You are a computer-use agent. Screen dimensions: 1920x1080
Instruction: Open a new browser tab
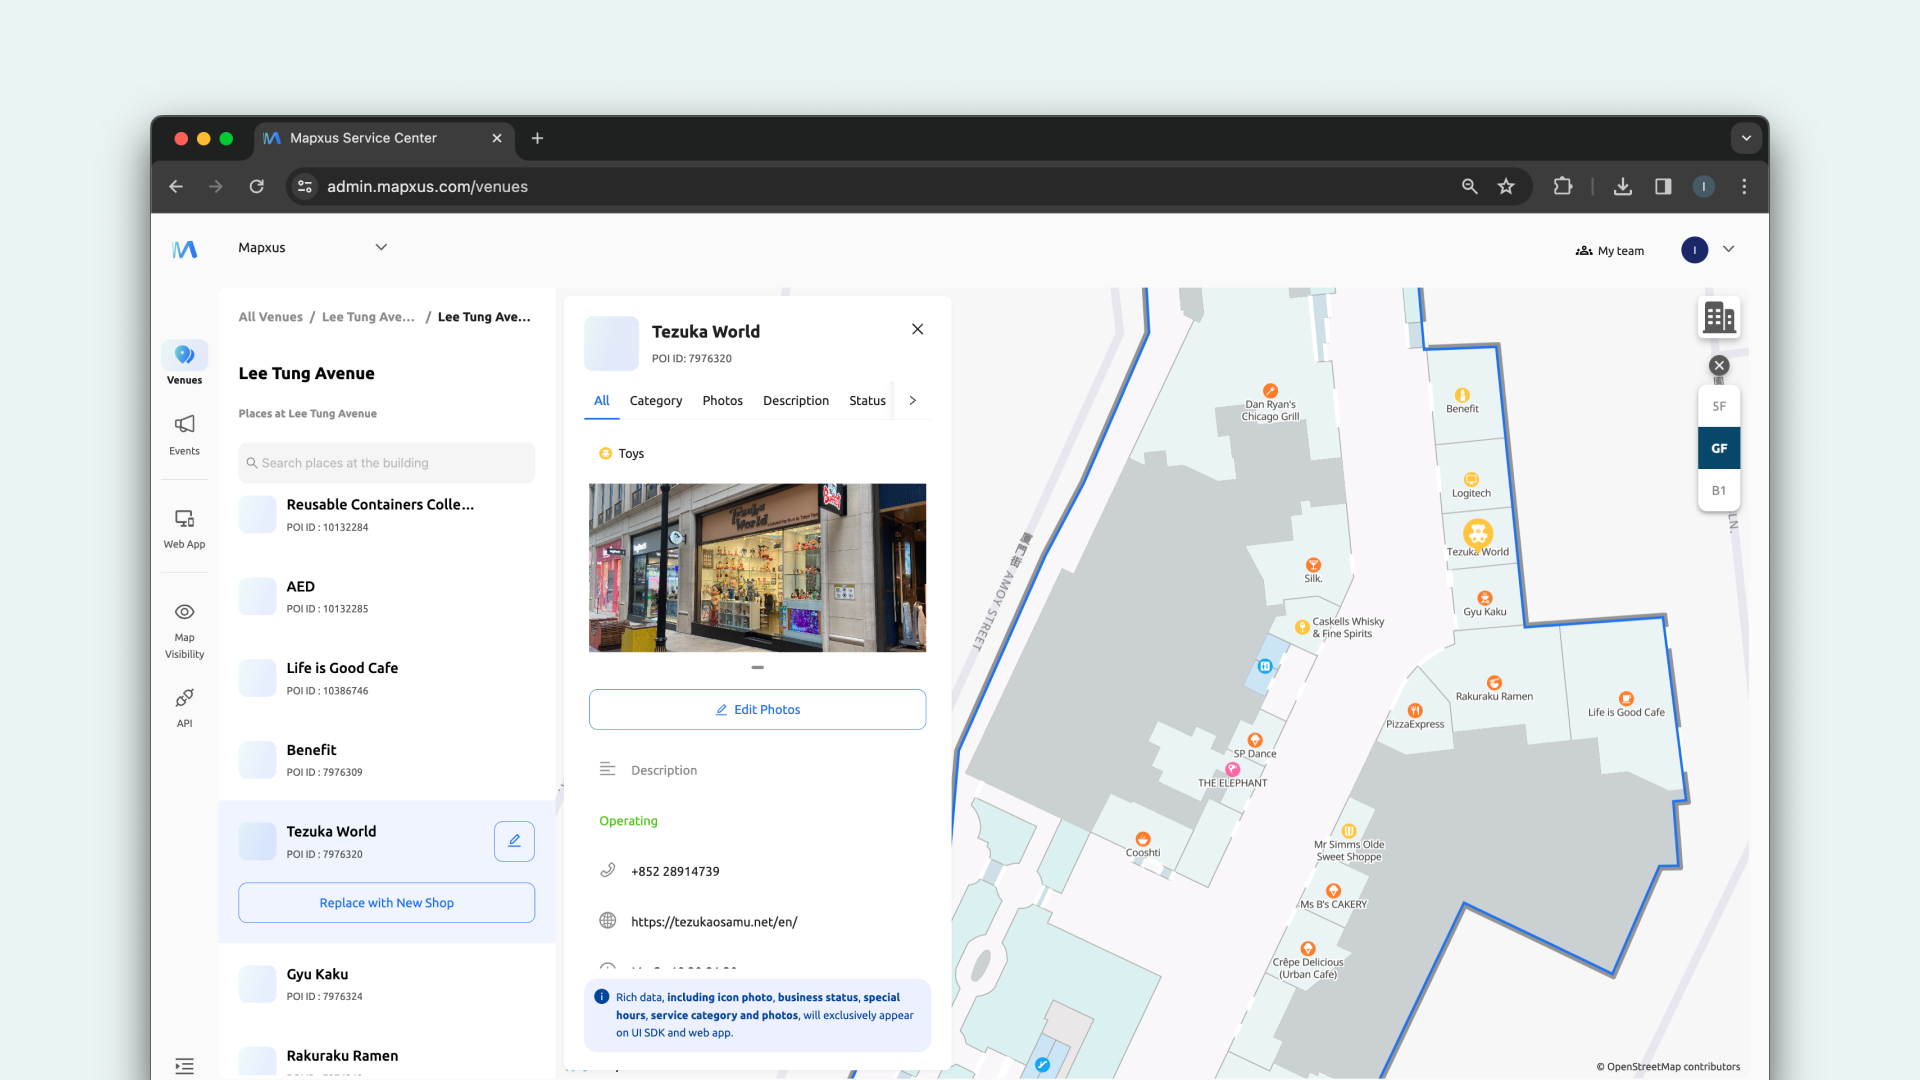tap(537, 138)
